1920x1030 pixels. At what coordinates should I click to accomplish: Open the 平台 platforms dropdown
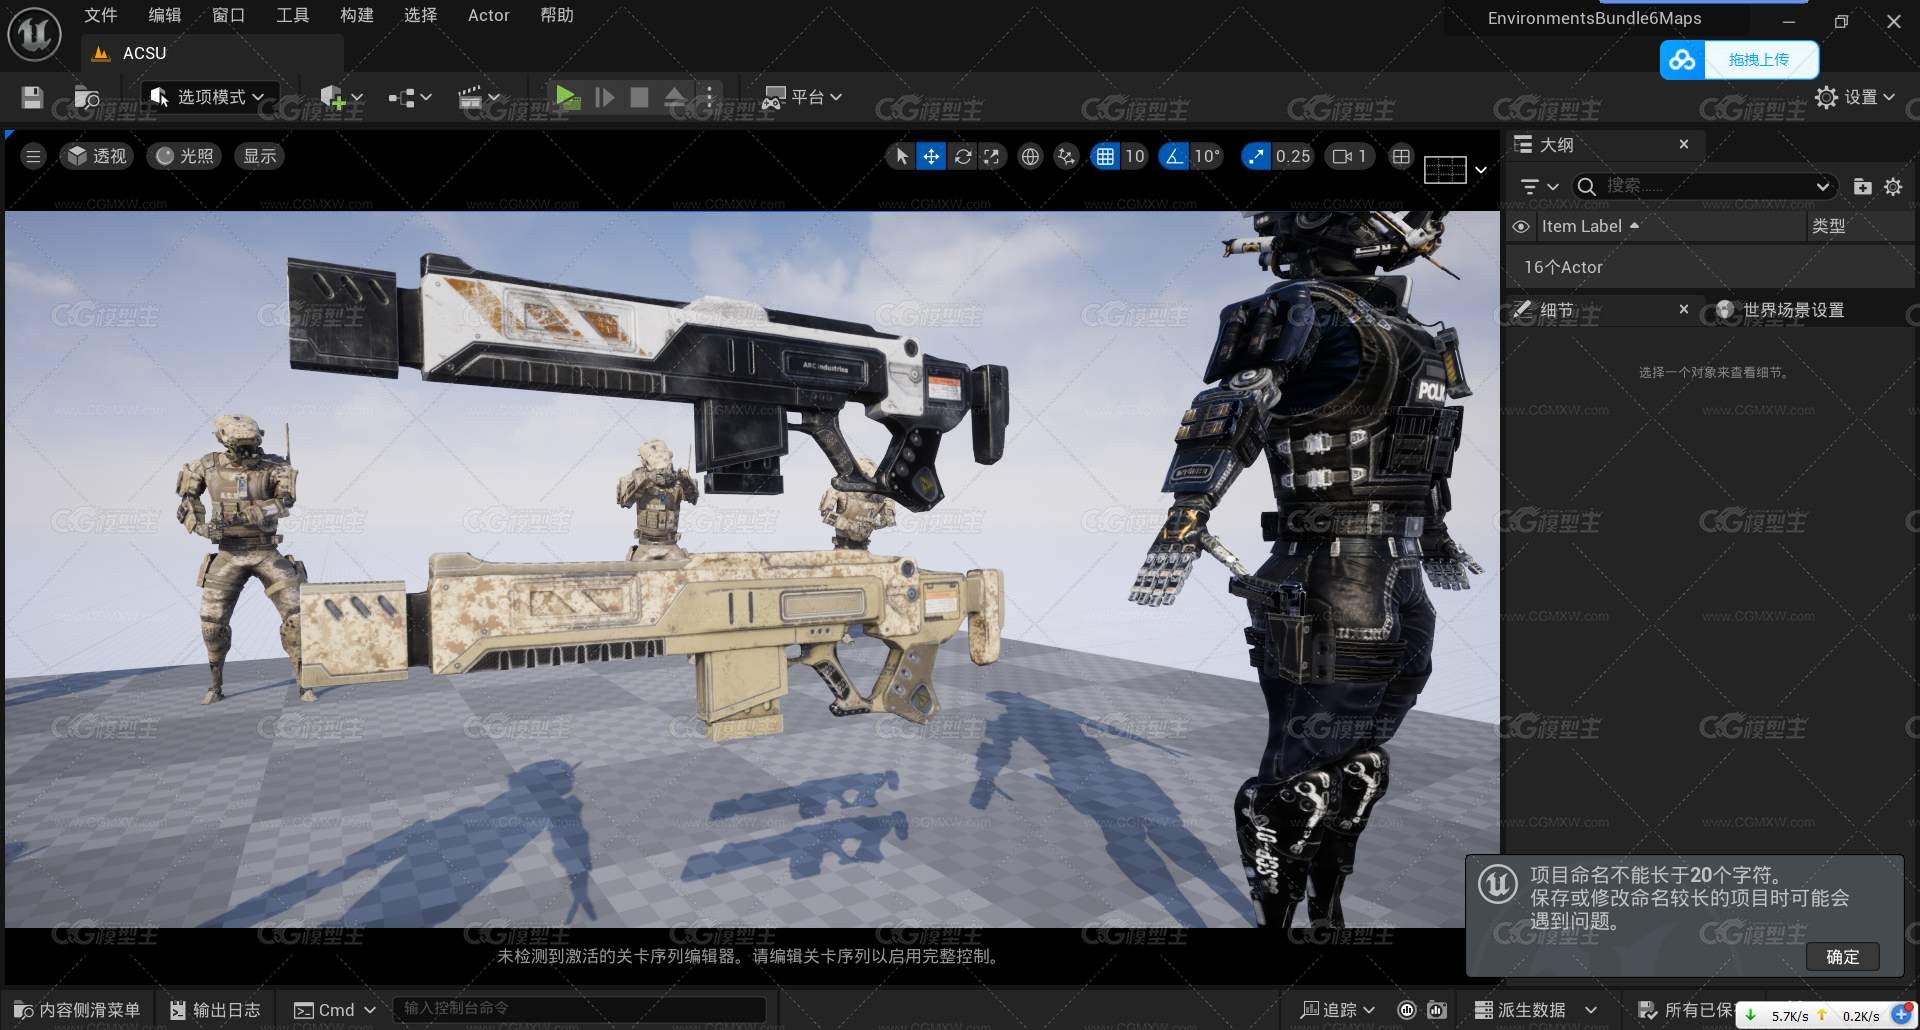[x=802, y=97]
